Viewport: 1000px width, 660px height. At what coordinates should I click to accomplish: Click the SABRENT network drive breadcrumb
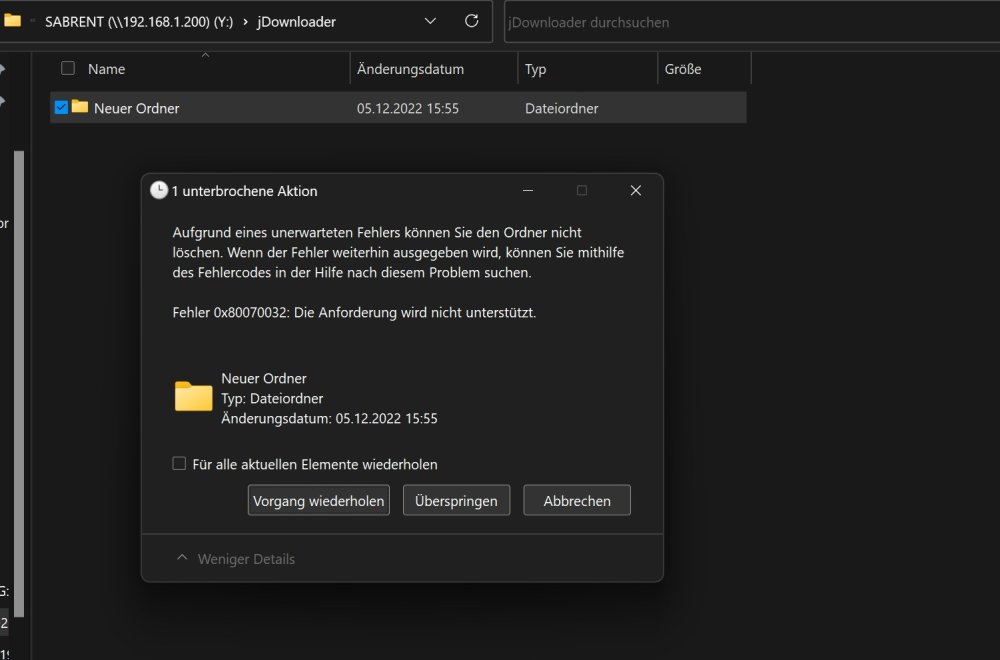point(139,22)
